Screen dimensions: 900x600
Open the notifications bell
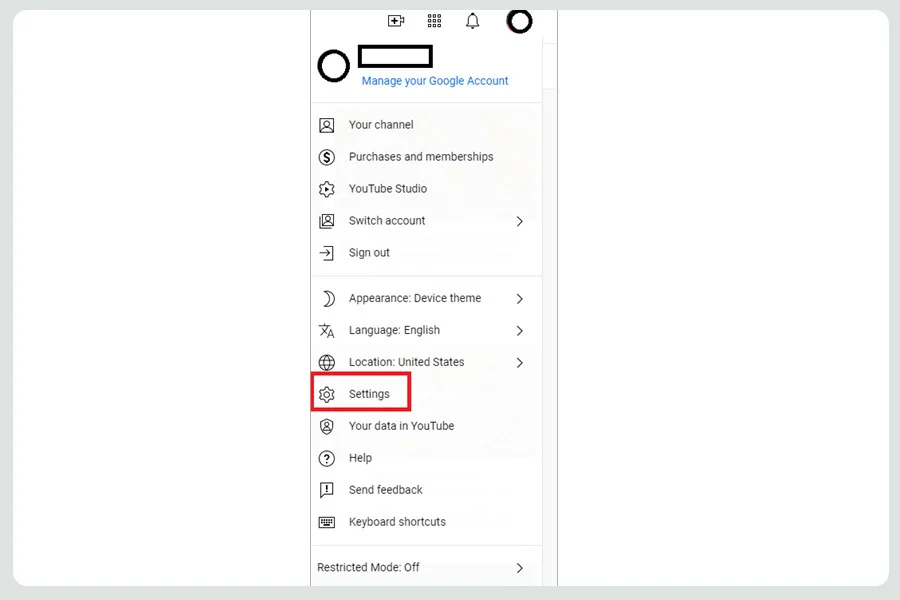pyautogui.click(x=472, y=21)
